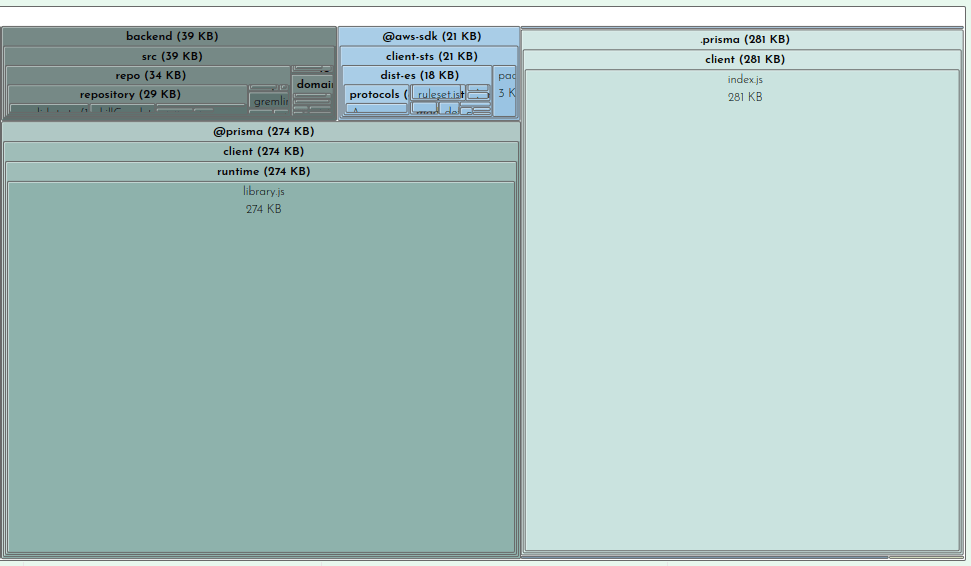The image size is (971, 566).
Task: Open the client (274 KB) node under @prisma
Action: click(262, 151)
